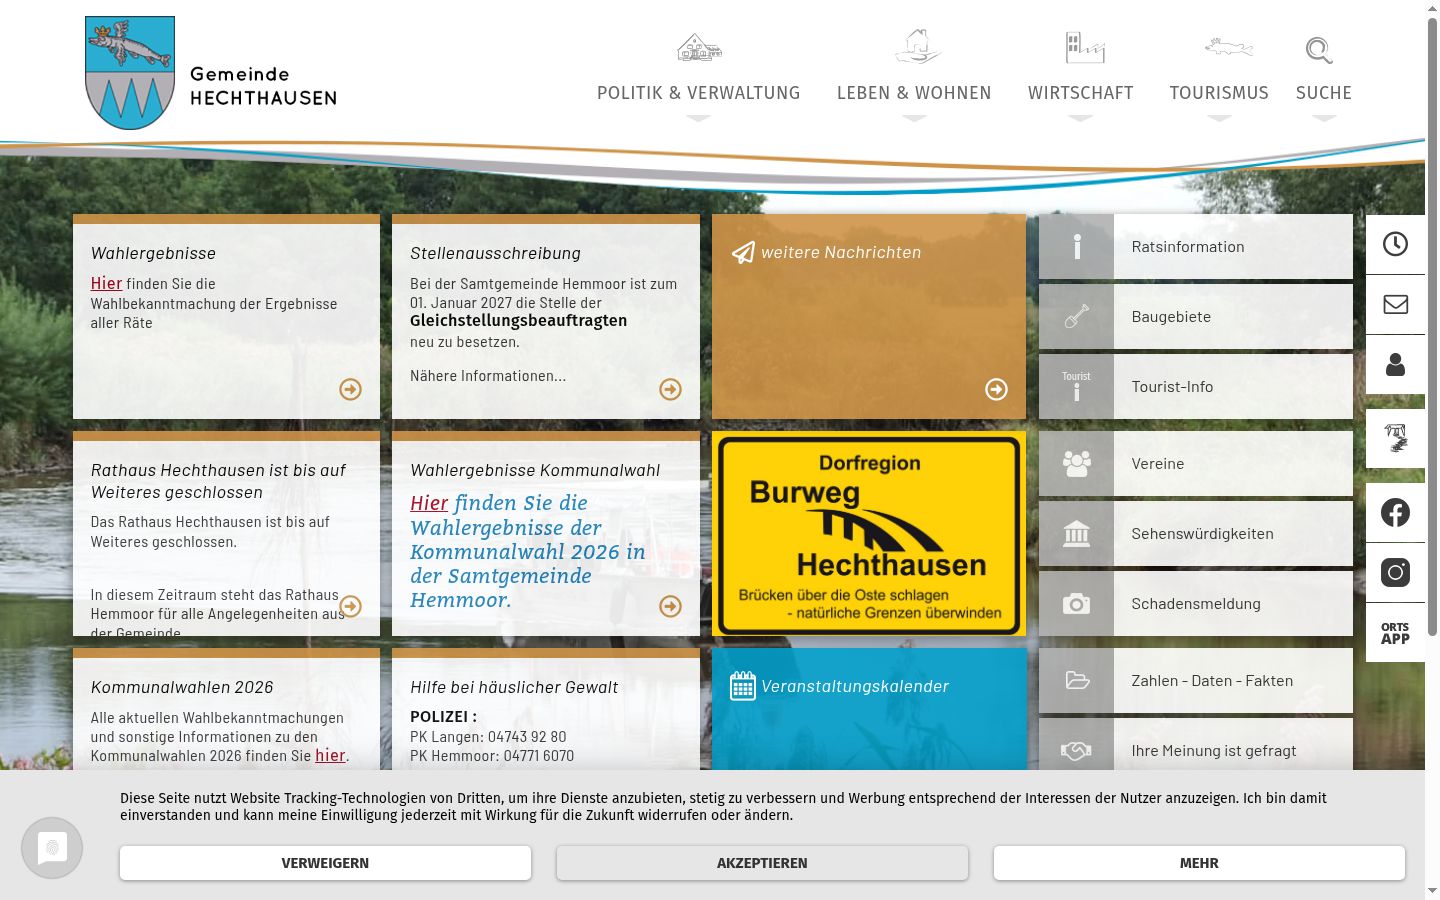Open the ORTS APP sidebar icon
Screen dimensions: 1440x900
[x=1395, y=632]
